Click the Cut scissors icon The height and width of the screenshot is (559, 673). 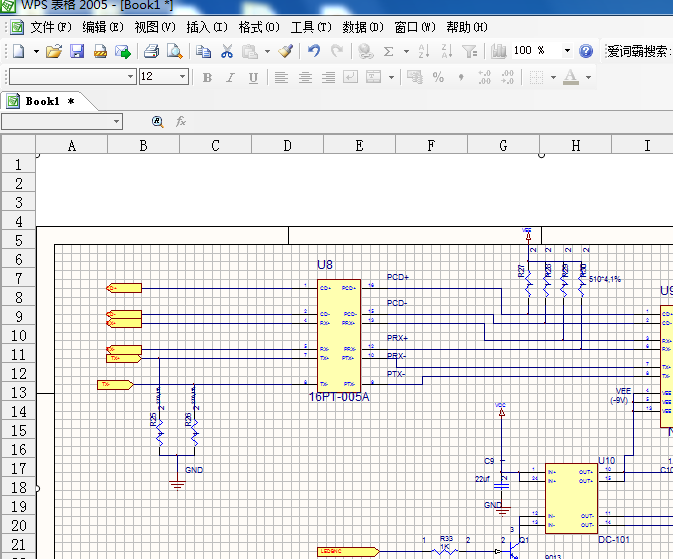[227, 51]
